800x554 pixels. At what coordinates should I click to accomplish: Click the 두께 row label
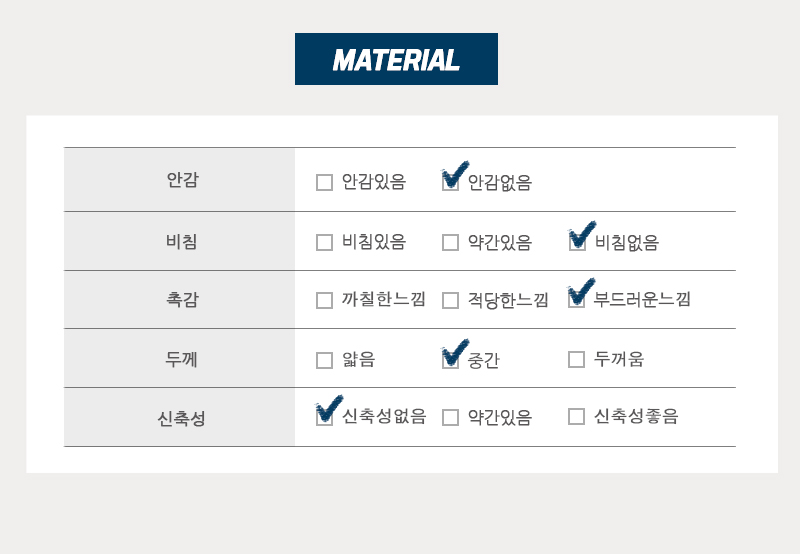[181, 359]
